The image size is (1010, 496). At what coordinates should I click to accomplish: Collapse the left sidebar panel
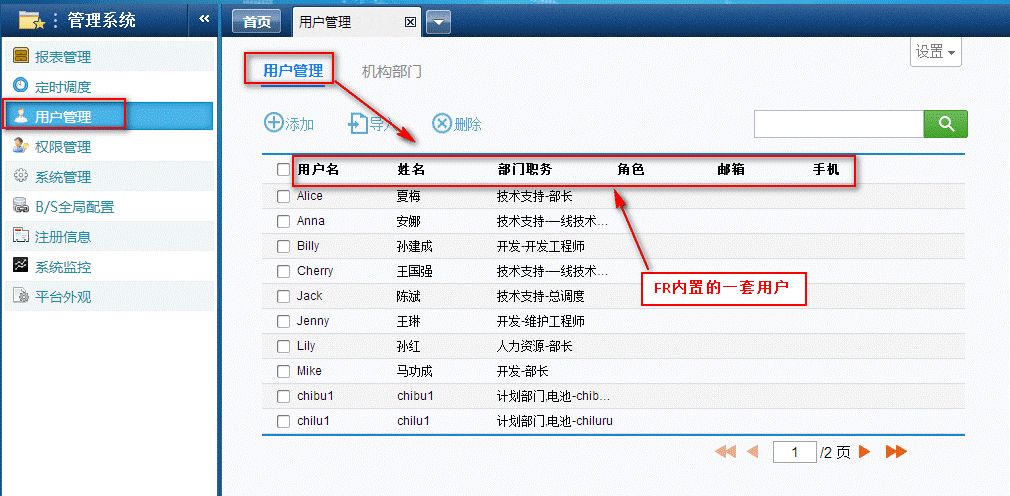pyautogui.click(x=204, y=18)
